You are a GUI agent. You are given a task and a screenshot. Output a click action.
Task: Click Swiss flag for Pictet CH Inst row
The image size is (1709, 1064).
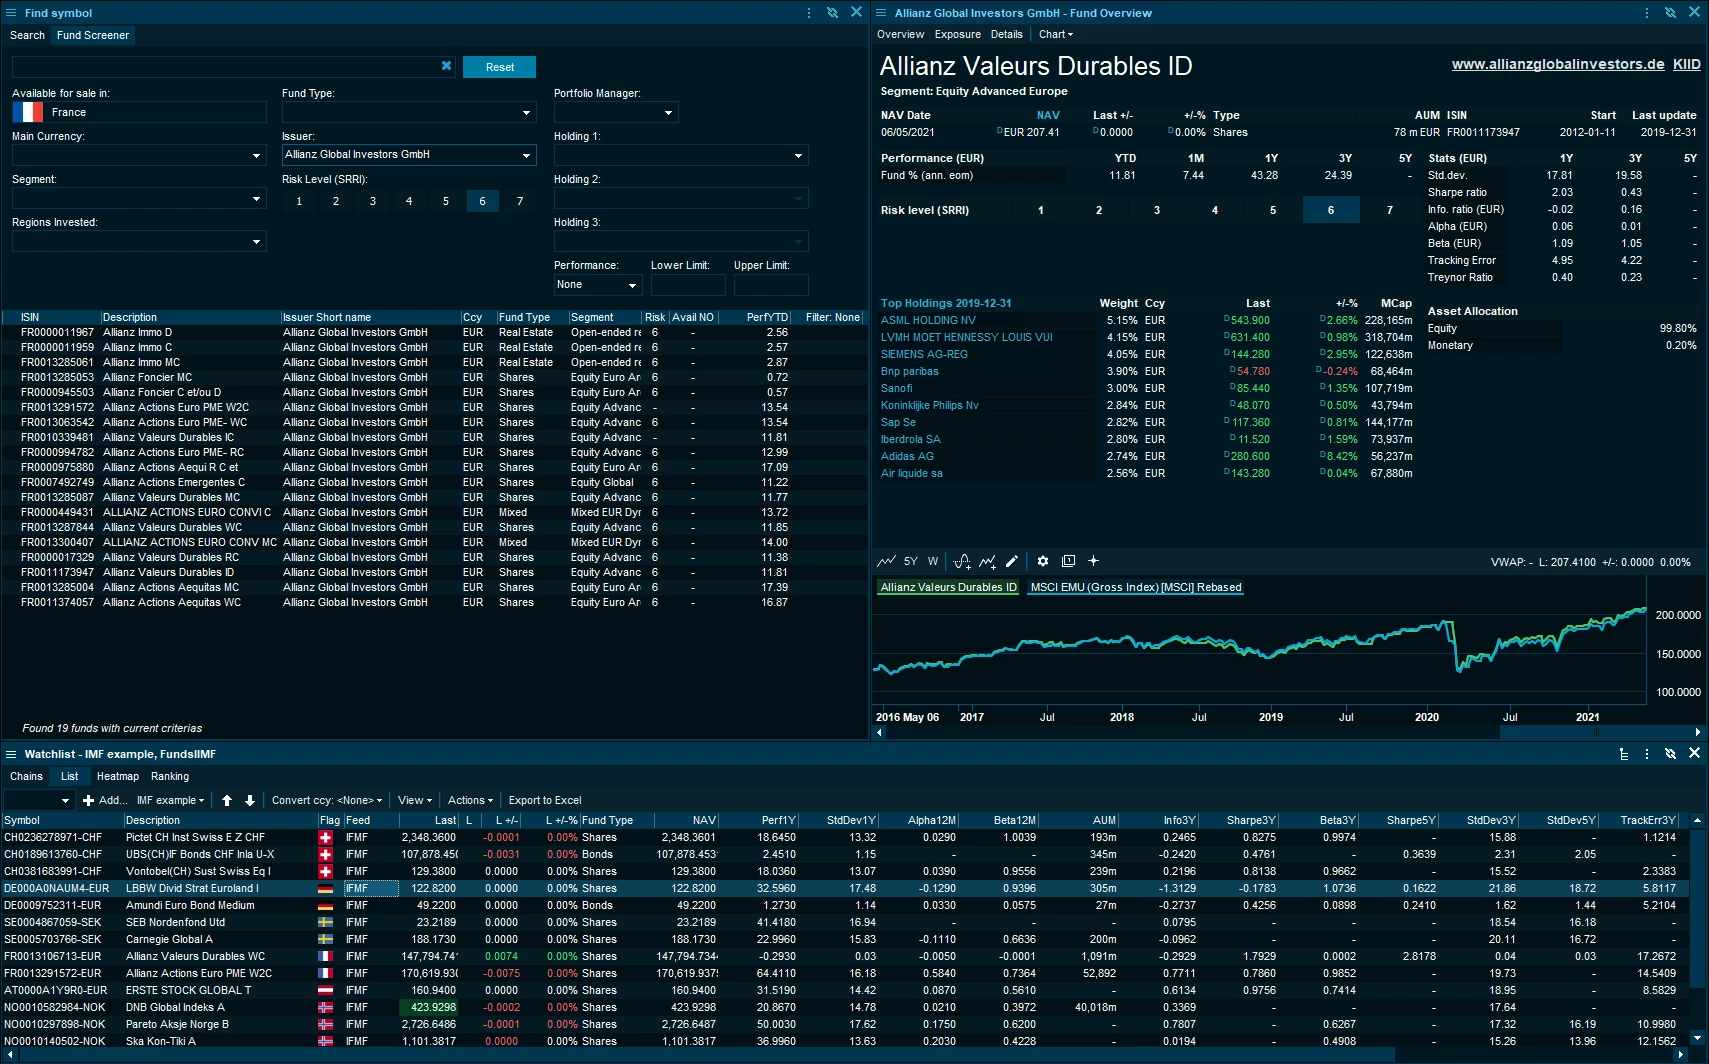point(325,837)
